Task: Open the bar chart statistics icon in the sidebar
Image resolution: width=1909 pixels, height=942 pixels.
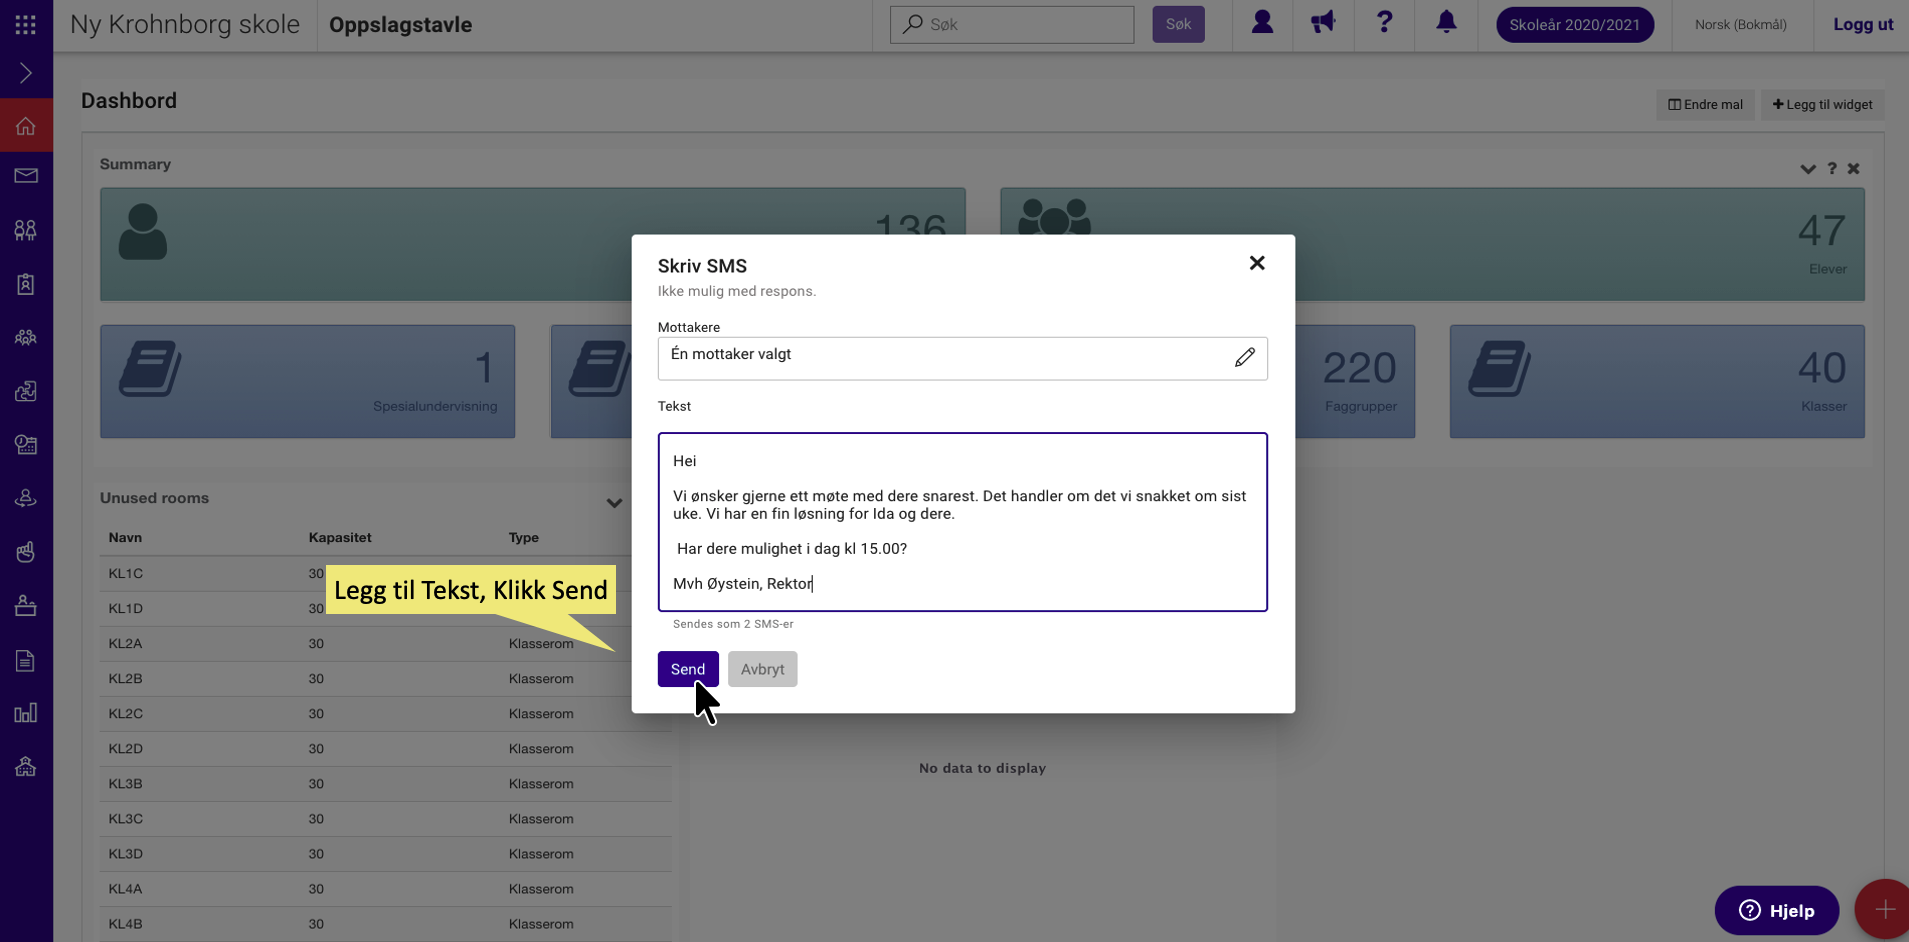Action: pos(26,713)
